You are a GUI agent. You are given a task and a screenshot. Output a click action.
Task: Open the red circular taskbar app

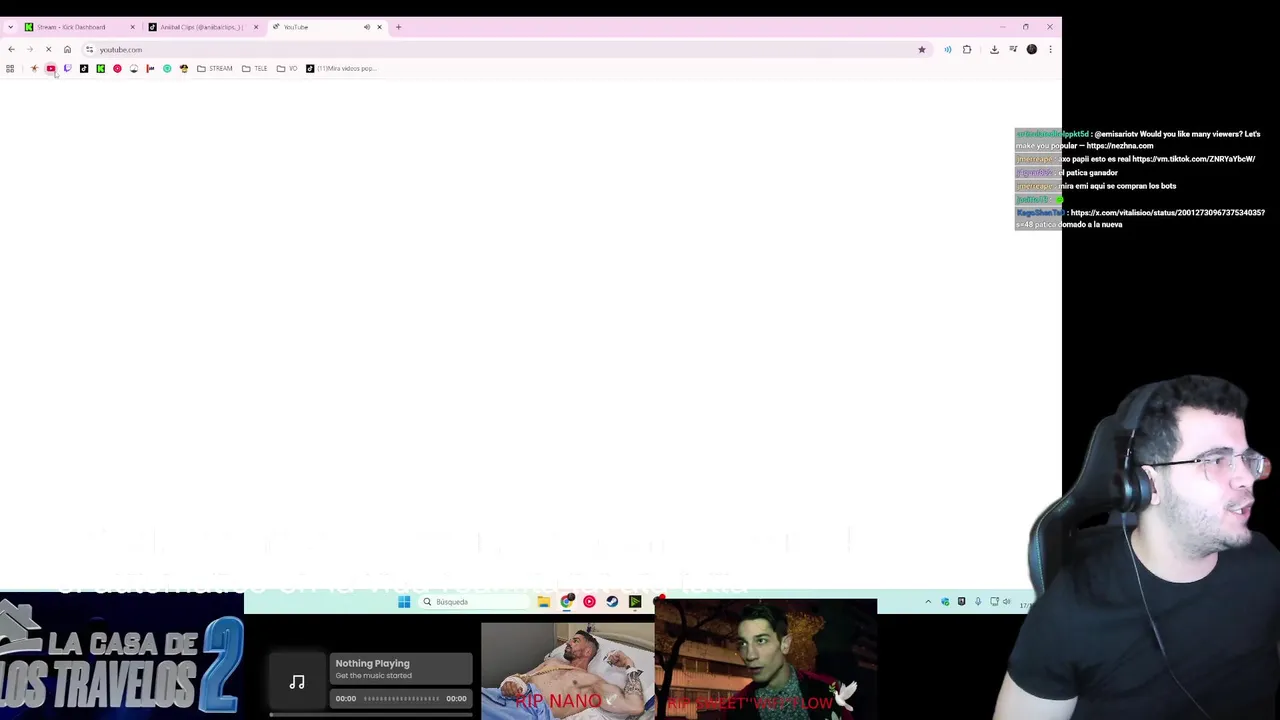click(589, 602)
